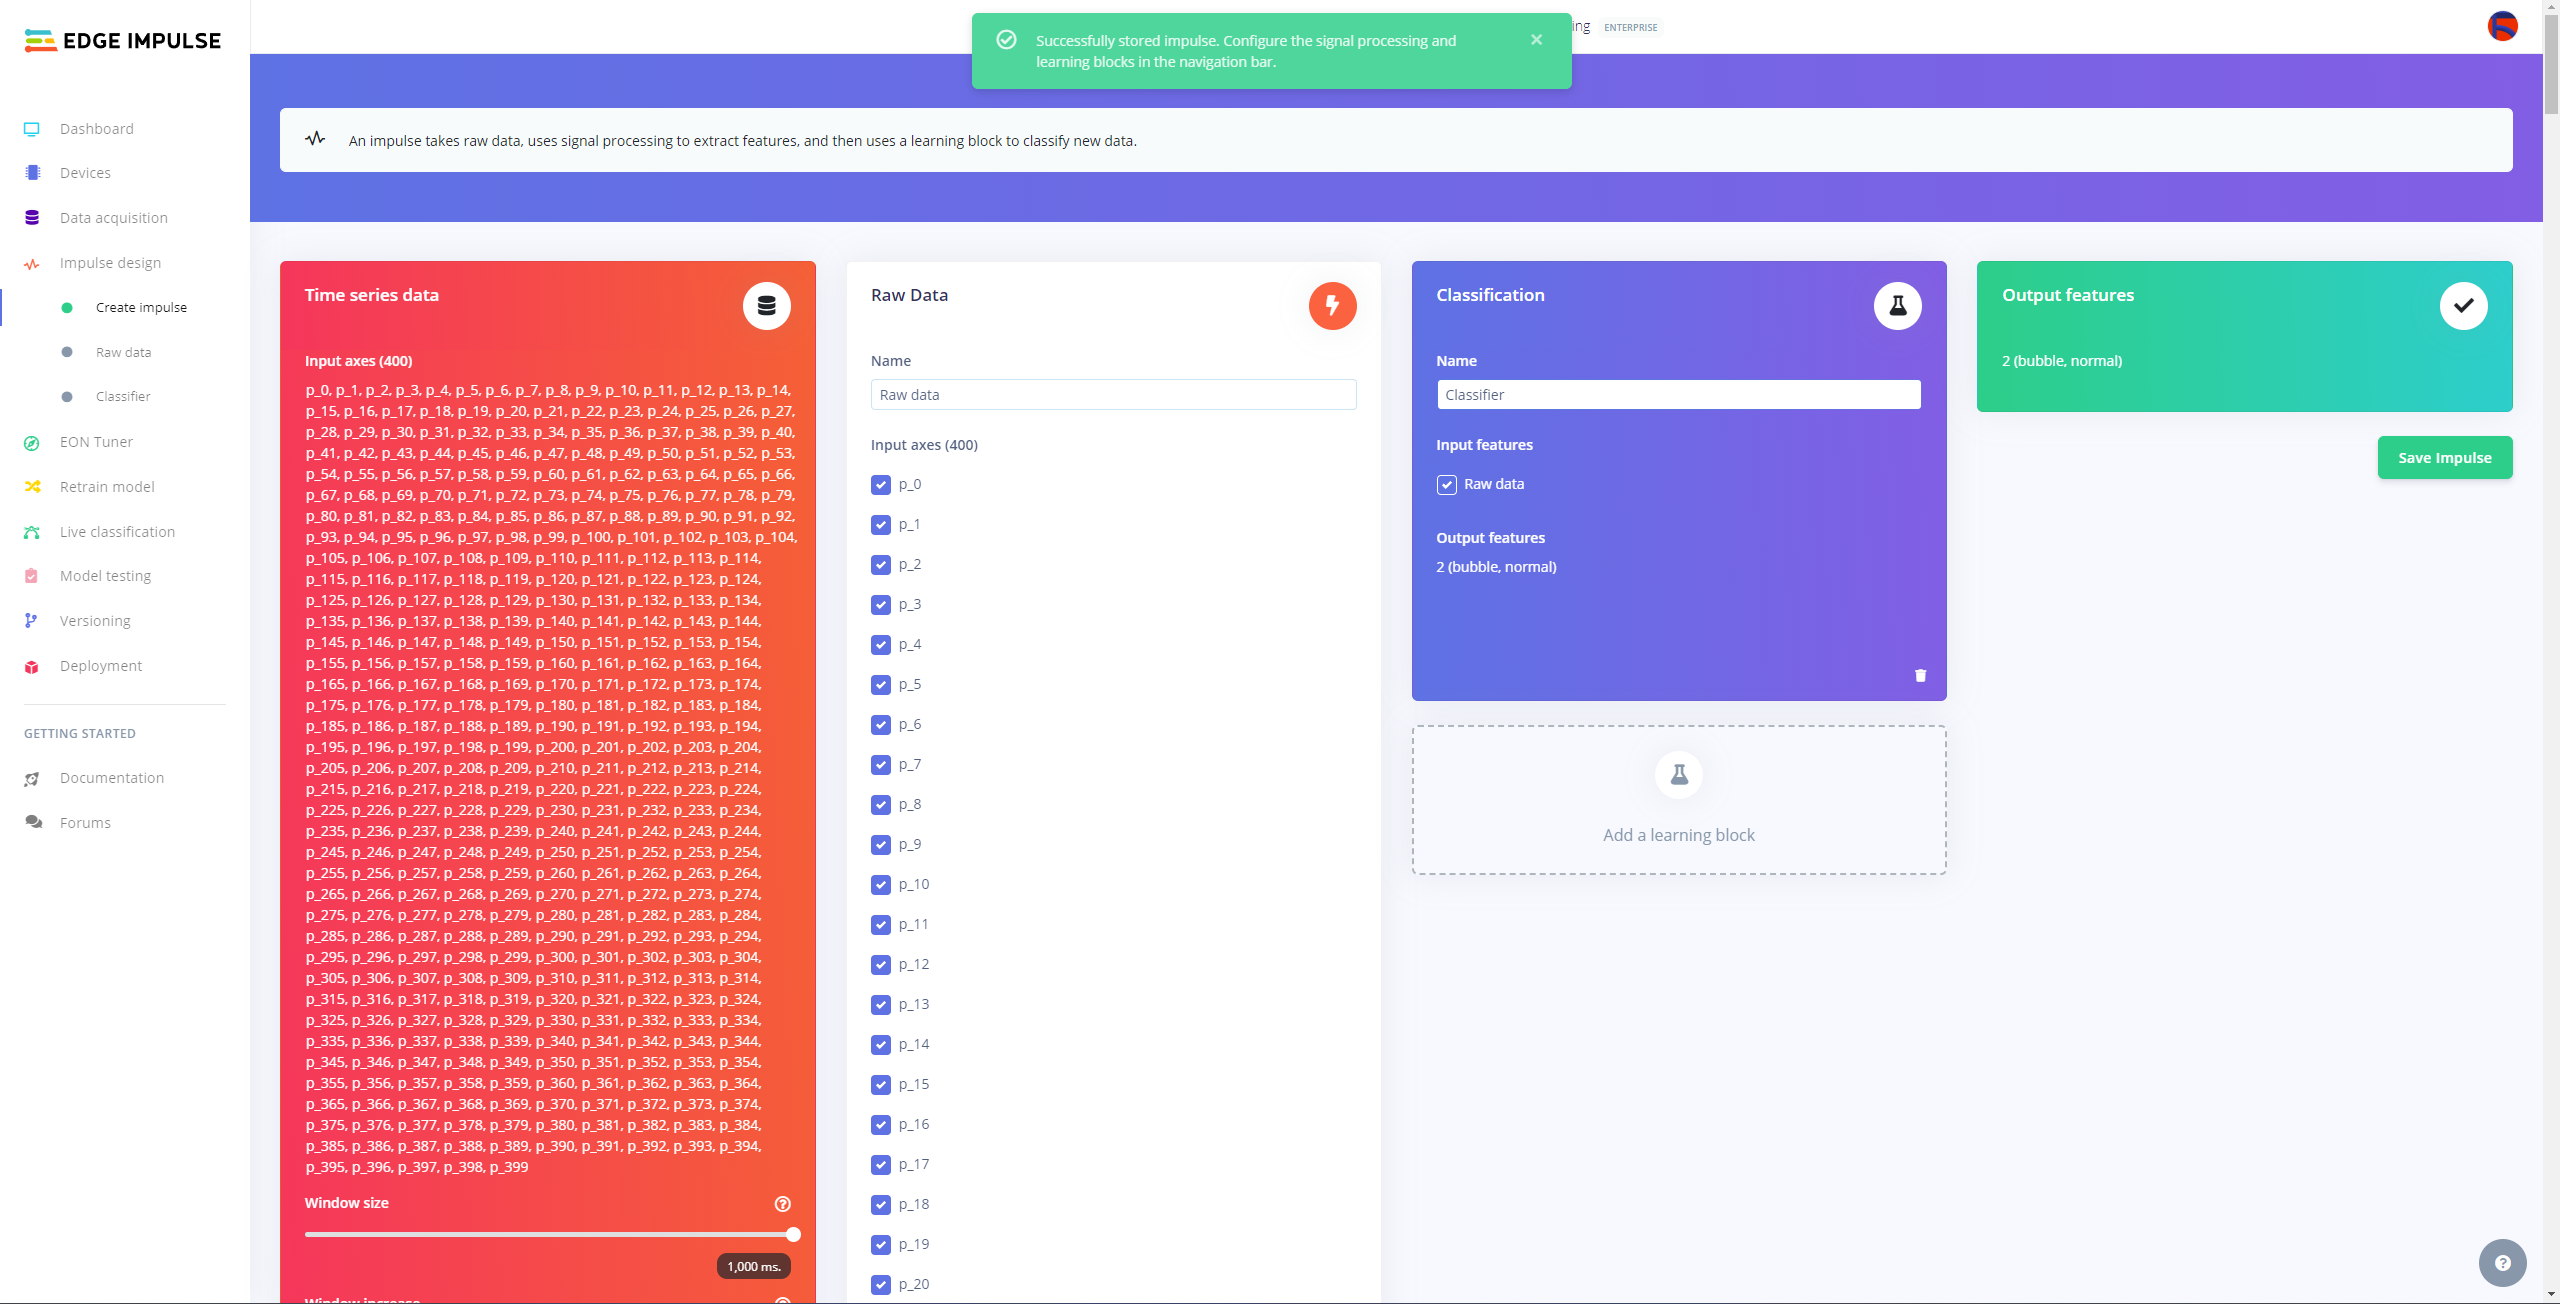Open the Classifier sub-item in sidebar
Image resolution: width=2560 pixels, height=1304 pixels.
(x=123, y=397)
